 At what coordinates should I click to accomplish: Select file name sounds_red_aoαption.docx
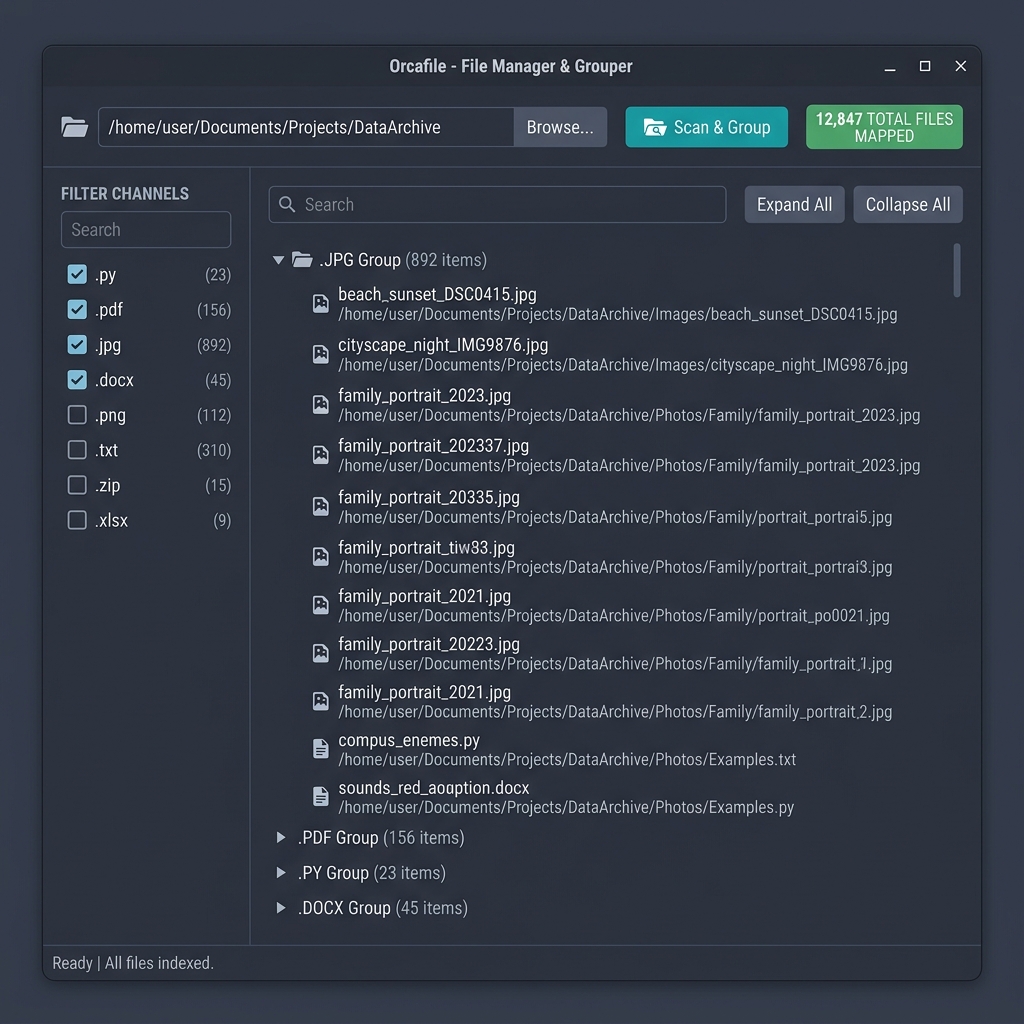pyautogui.click(x=434, y=788)
